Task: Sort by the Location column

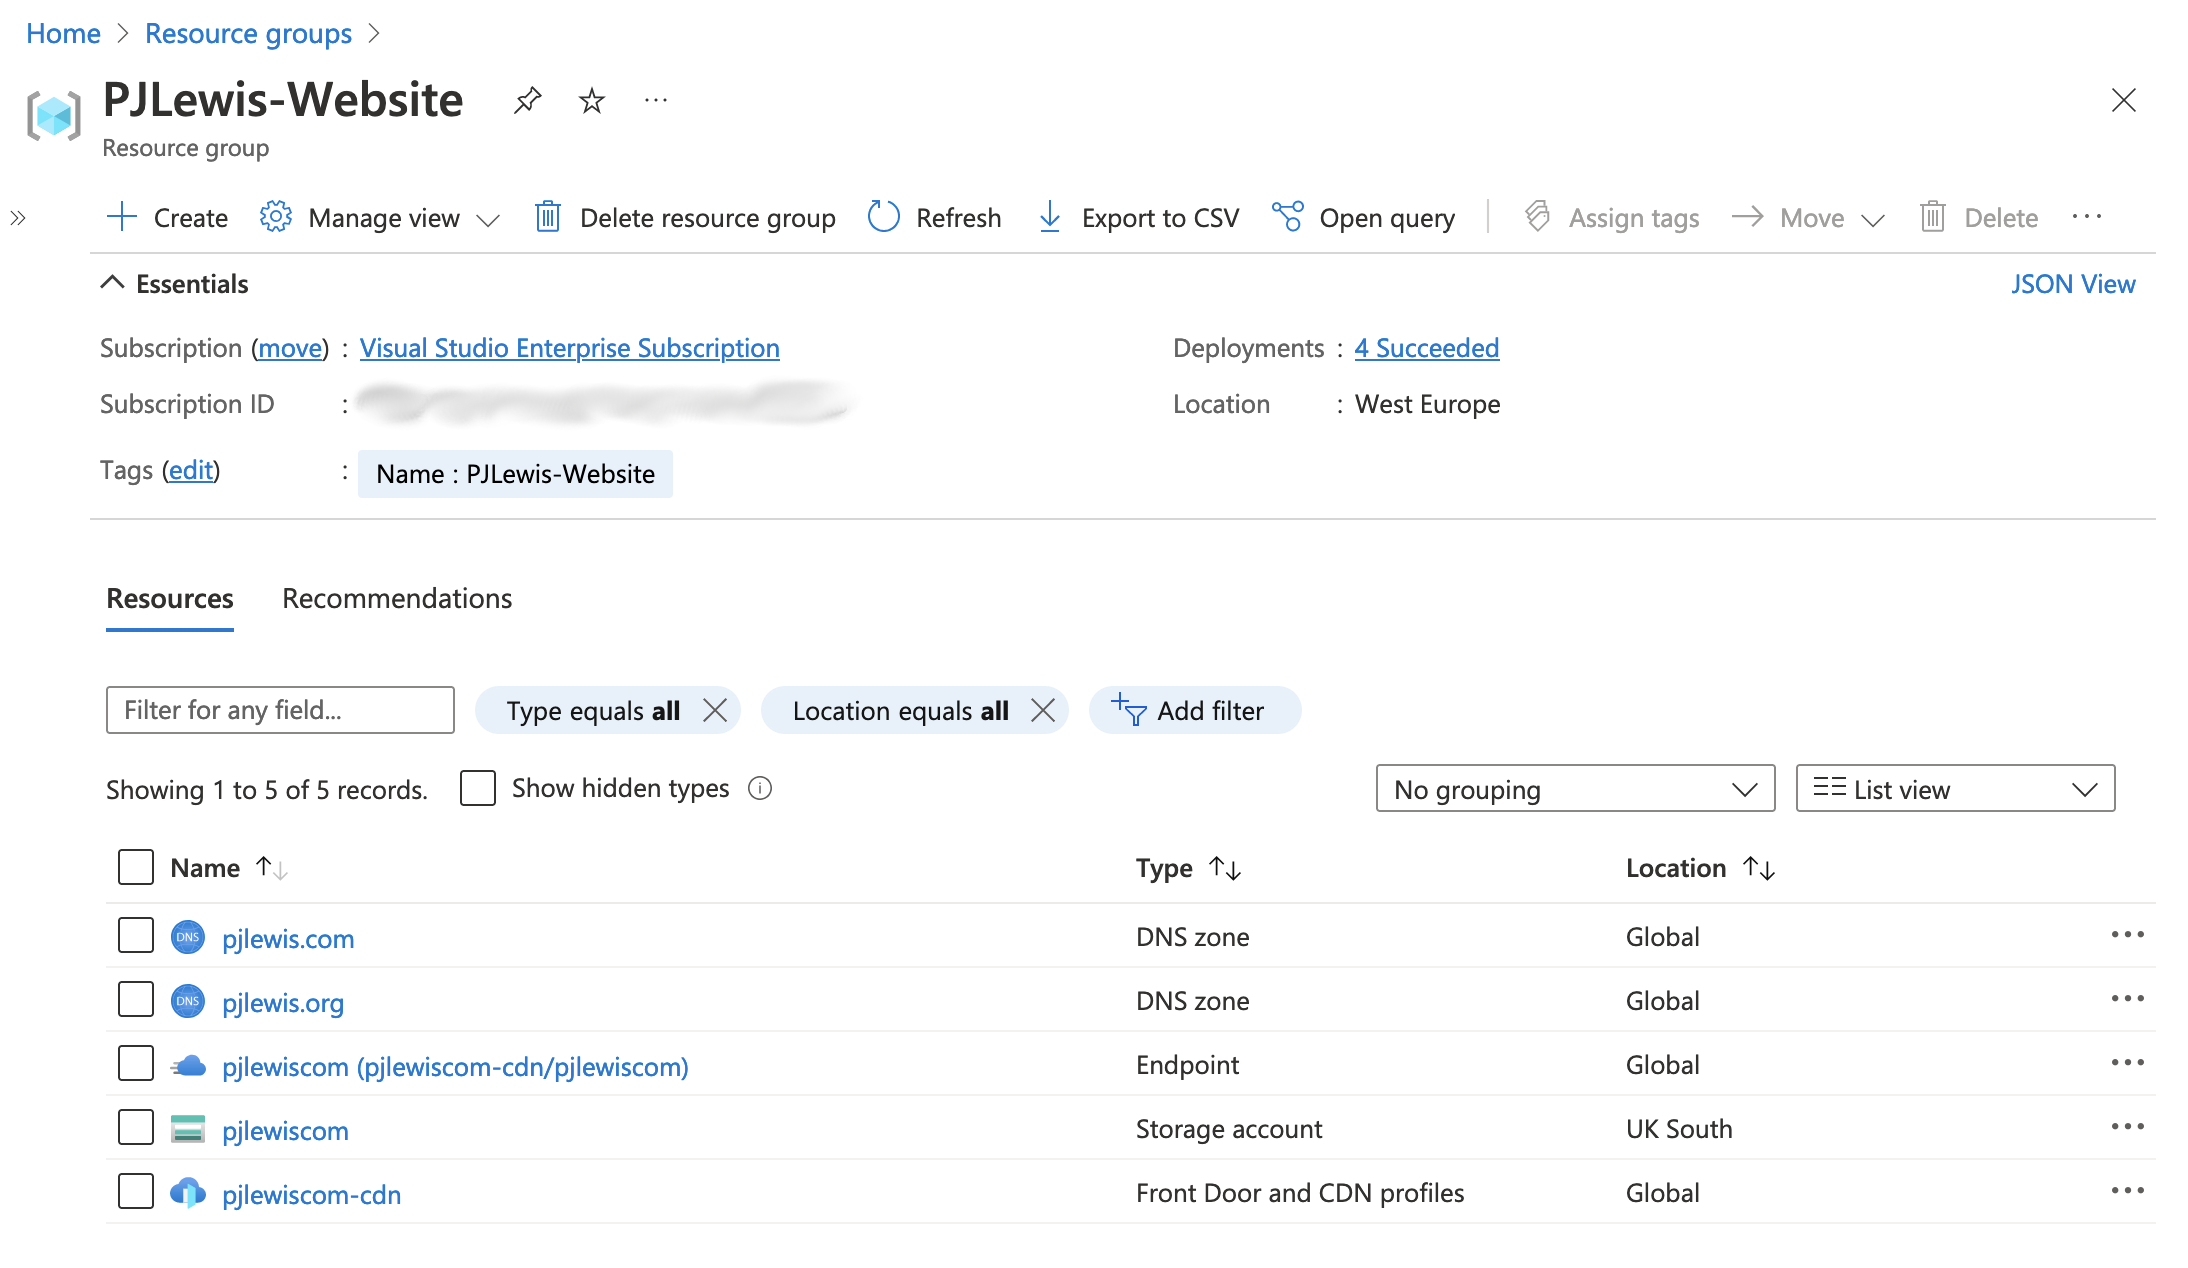Action: coord(1700,868)
